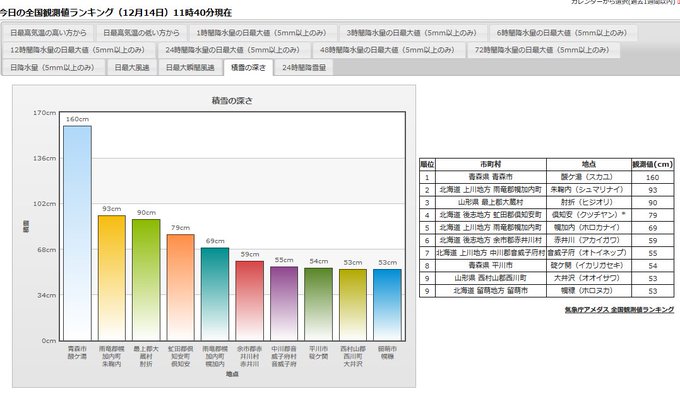Open the 日最高気温の低い方から tab
This screenshot has width=680, height=396.
(x=141, y=33)
